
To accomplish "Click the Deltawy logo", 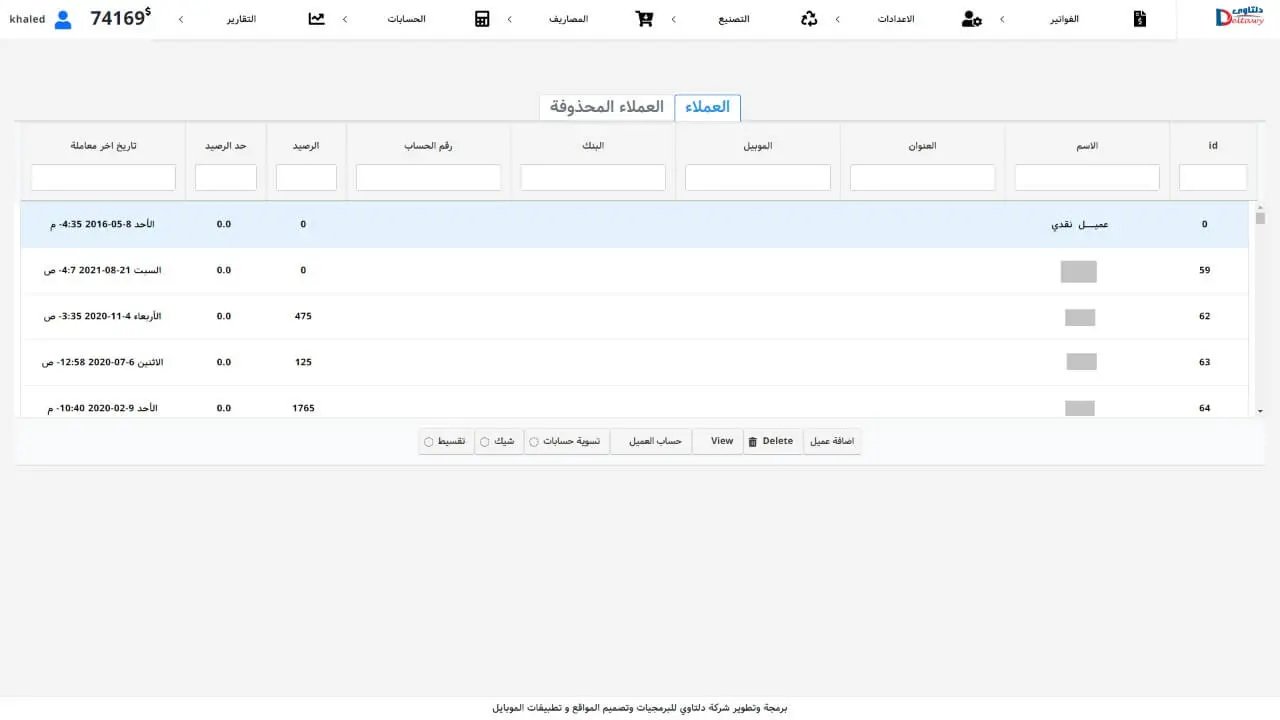I will 1239,18.
